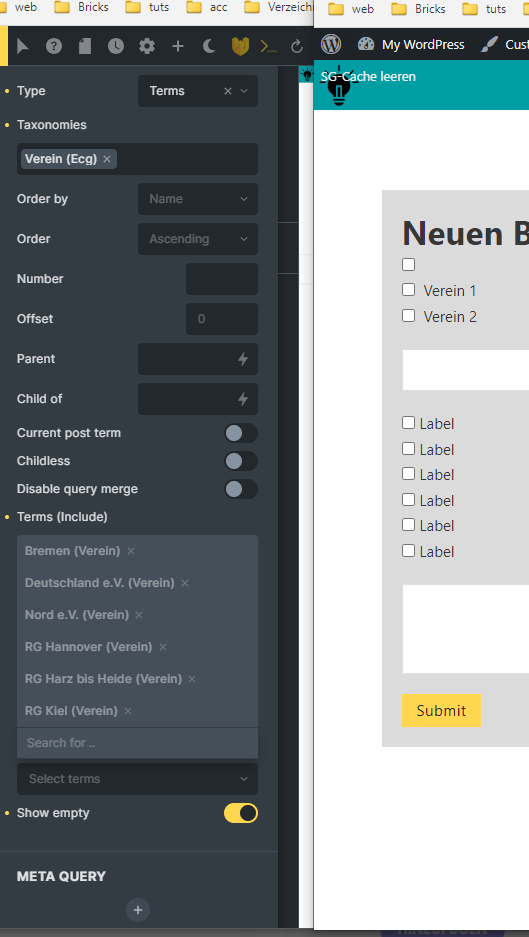Enable the Disable query merge toggle
Image resolution: width=529 pixels, height=937 pixels.
point(241,489)
